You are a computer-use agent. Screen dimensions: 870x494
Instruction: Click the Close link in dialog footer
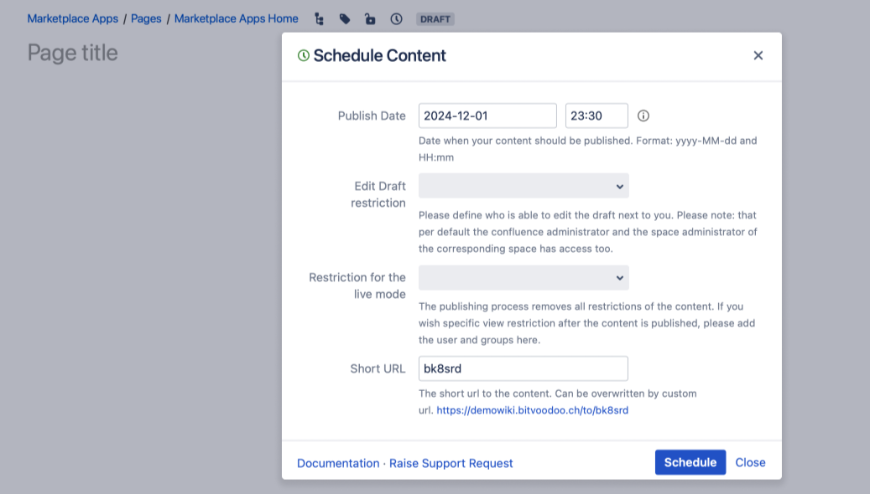750,462
